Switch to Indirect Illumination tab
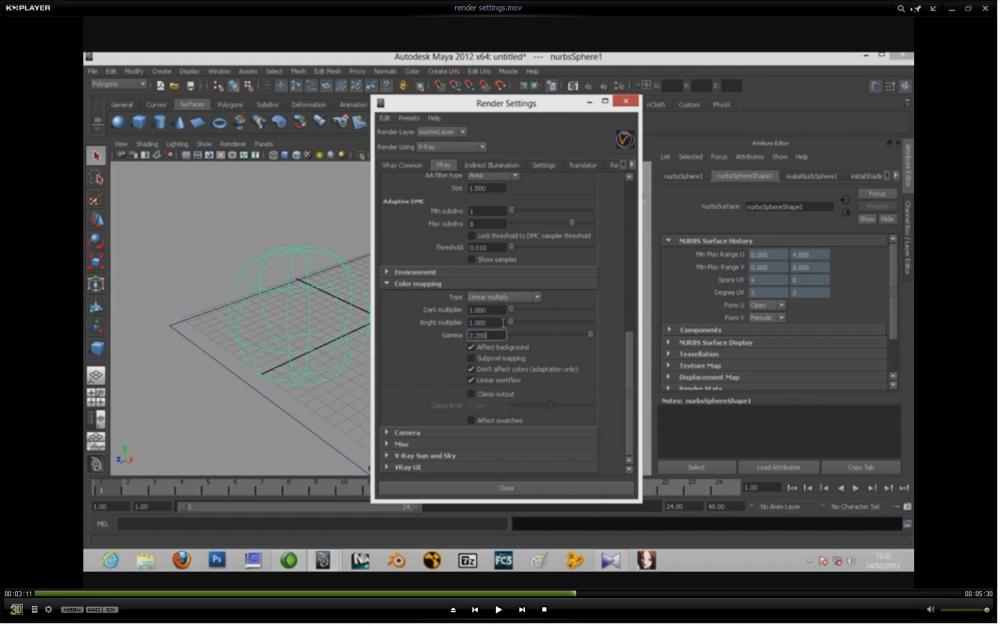 click(x=491, y=165)
